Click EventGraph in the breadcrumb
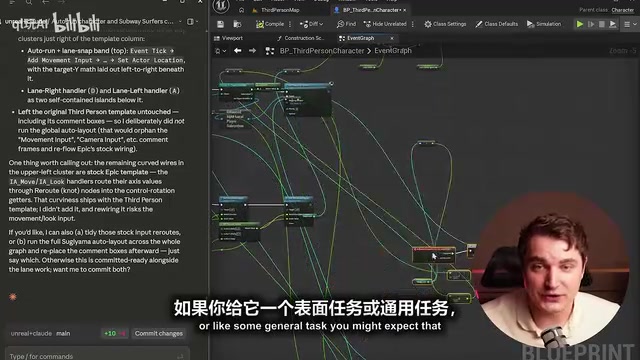Viewport: 640px width, 360px height. (393, 51)
